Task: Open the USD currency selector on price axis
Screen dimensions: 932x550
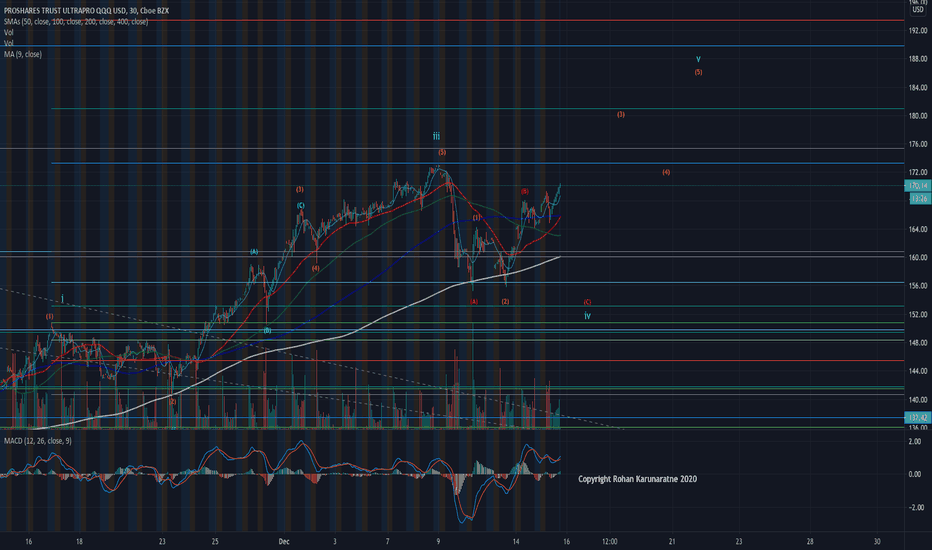Action: pyautogui.click(x=918, y=10)
